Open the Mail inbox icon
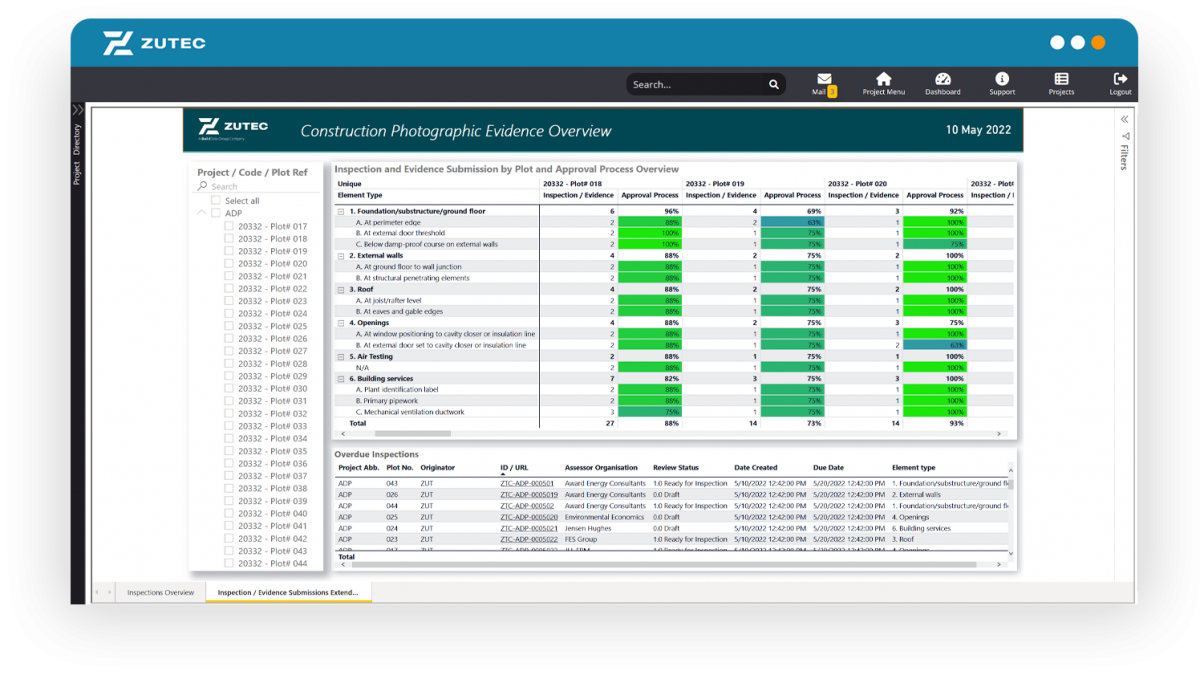This screenshot has height=675, width=1200. (x=824, y=80)
